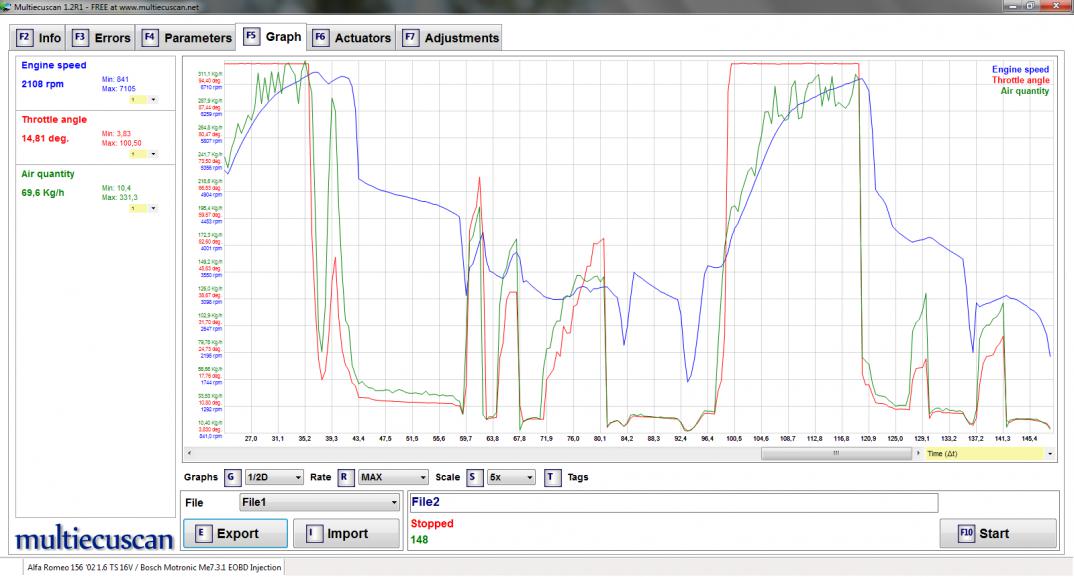This screenshot has height=577, width=1074.
Task: Expand the File1 file selector dropdown
Action: (x=319, y=502)
